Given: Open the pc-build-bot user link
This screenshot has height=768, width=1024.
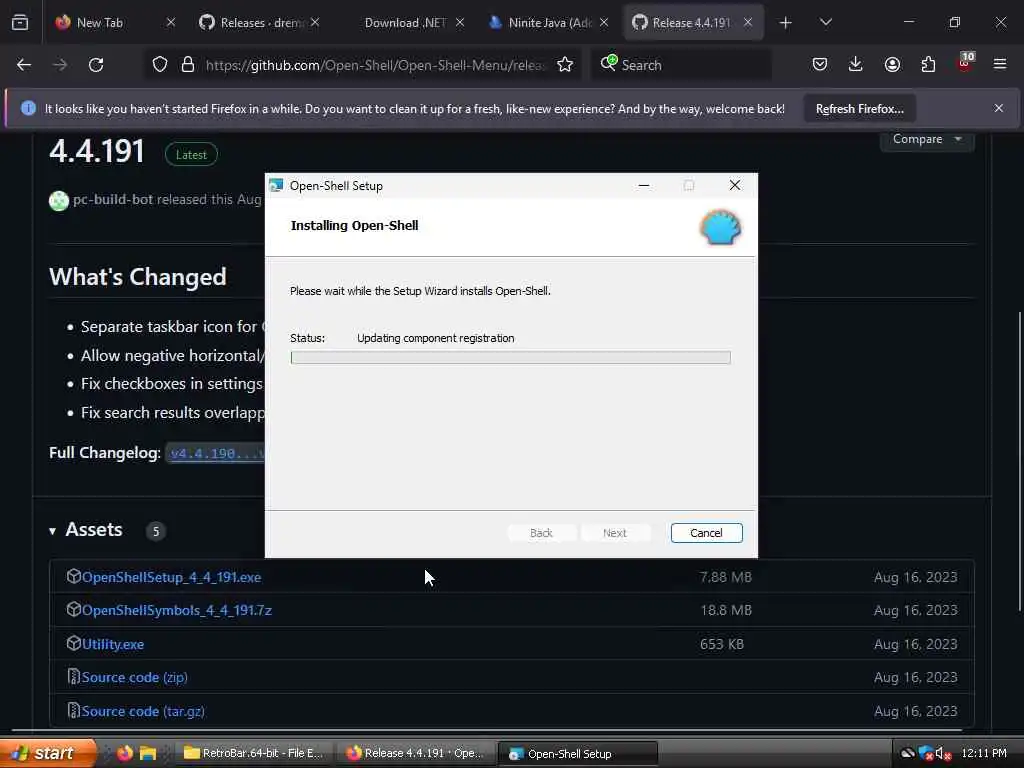Looking at the screenshot, I should pyautogui.click(x=112, y=199).
